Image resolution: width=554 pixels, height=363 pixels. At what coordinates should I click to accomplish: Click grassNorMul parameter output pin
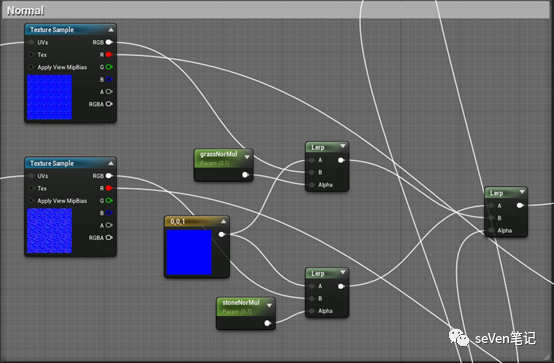pos(245,175)
